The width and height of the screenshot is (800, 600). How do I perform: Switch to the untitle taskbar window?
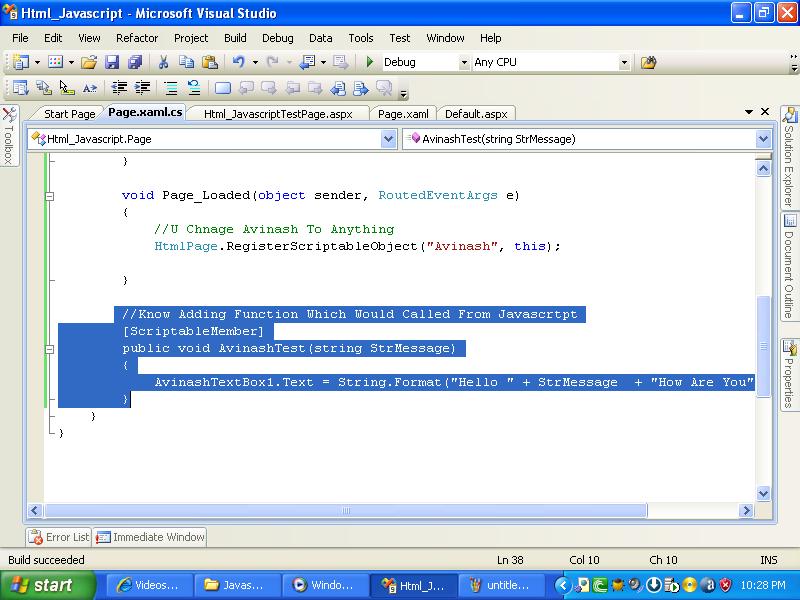click(501, 585)
